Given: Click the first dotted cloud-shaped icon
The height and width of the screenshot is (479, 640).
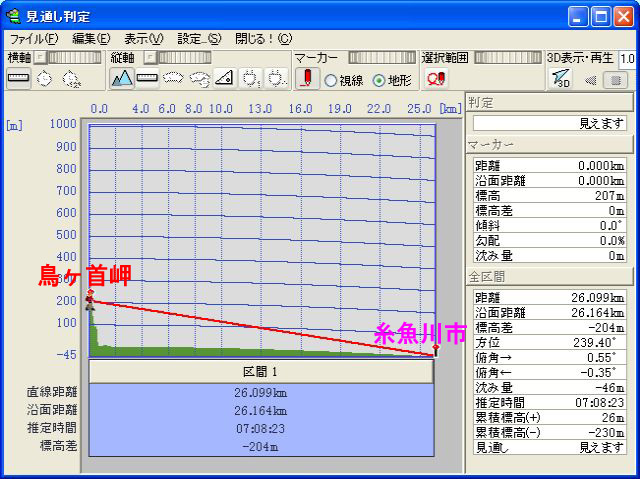Looking at the screenshot, I should 173,78.
